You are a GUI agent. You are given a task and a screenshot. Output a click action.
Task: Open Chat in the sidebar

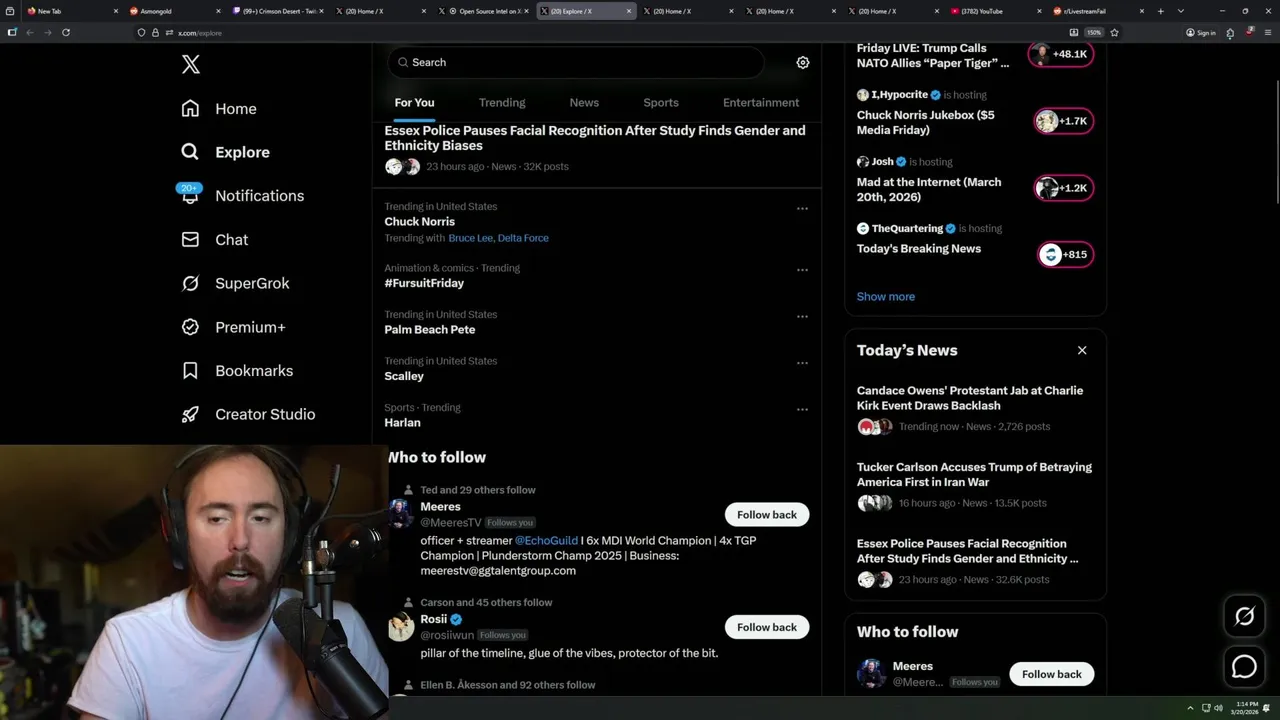(214, 240)
